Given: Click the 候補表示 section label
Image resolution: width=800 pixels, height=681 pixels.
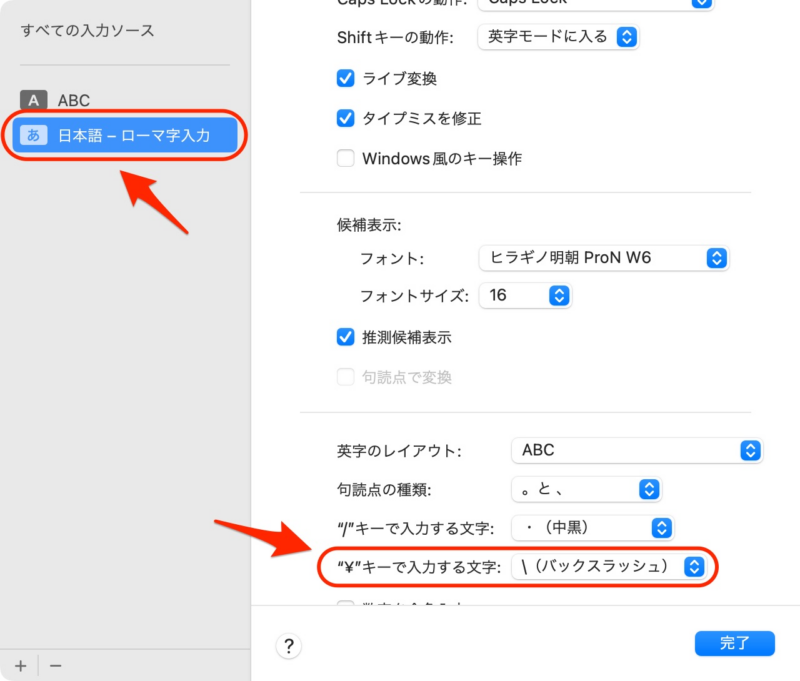Looking at the screenshot, I should (369, 225).
